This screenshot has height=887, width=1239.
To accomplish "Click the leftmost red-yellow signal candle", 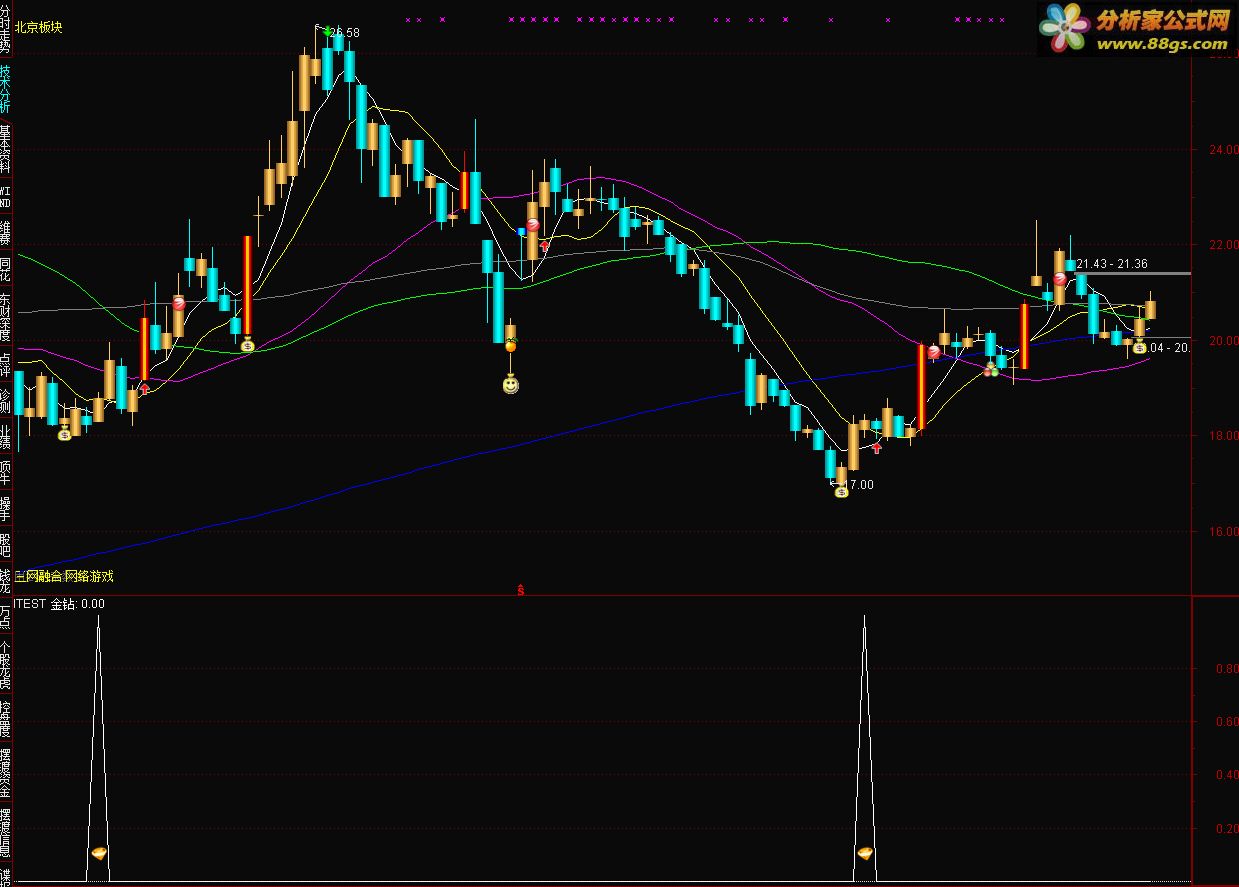I will point(144,349).
